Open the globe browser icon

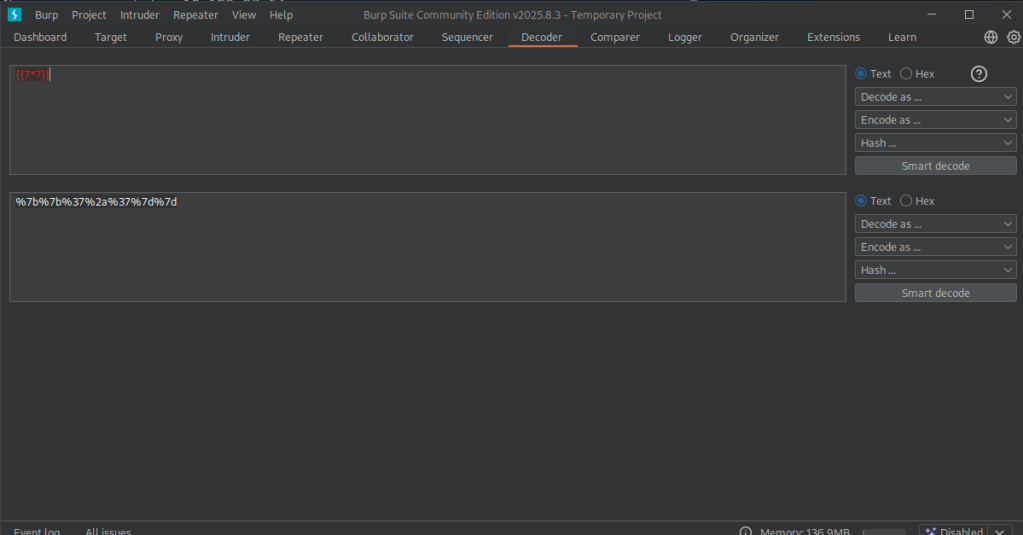[x=991, y=37]
